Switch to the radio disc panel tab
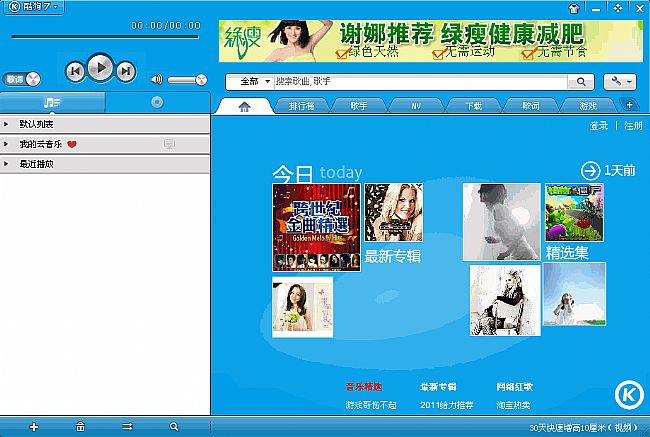 (x=158, y=102)
